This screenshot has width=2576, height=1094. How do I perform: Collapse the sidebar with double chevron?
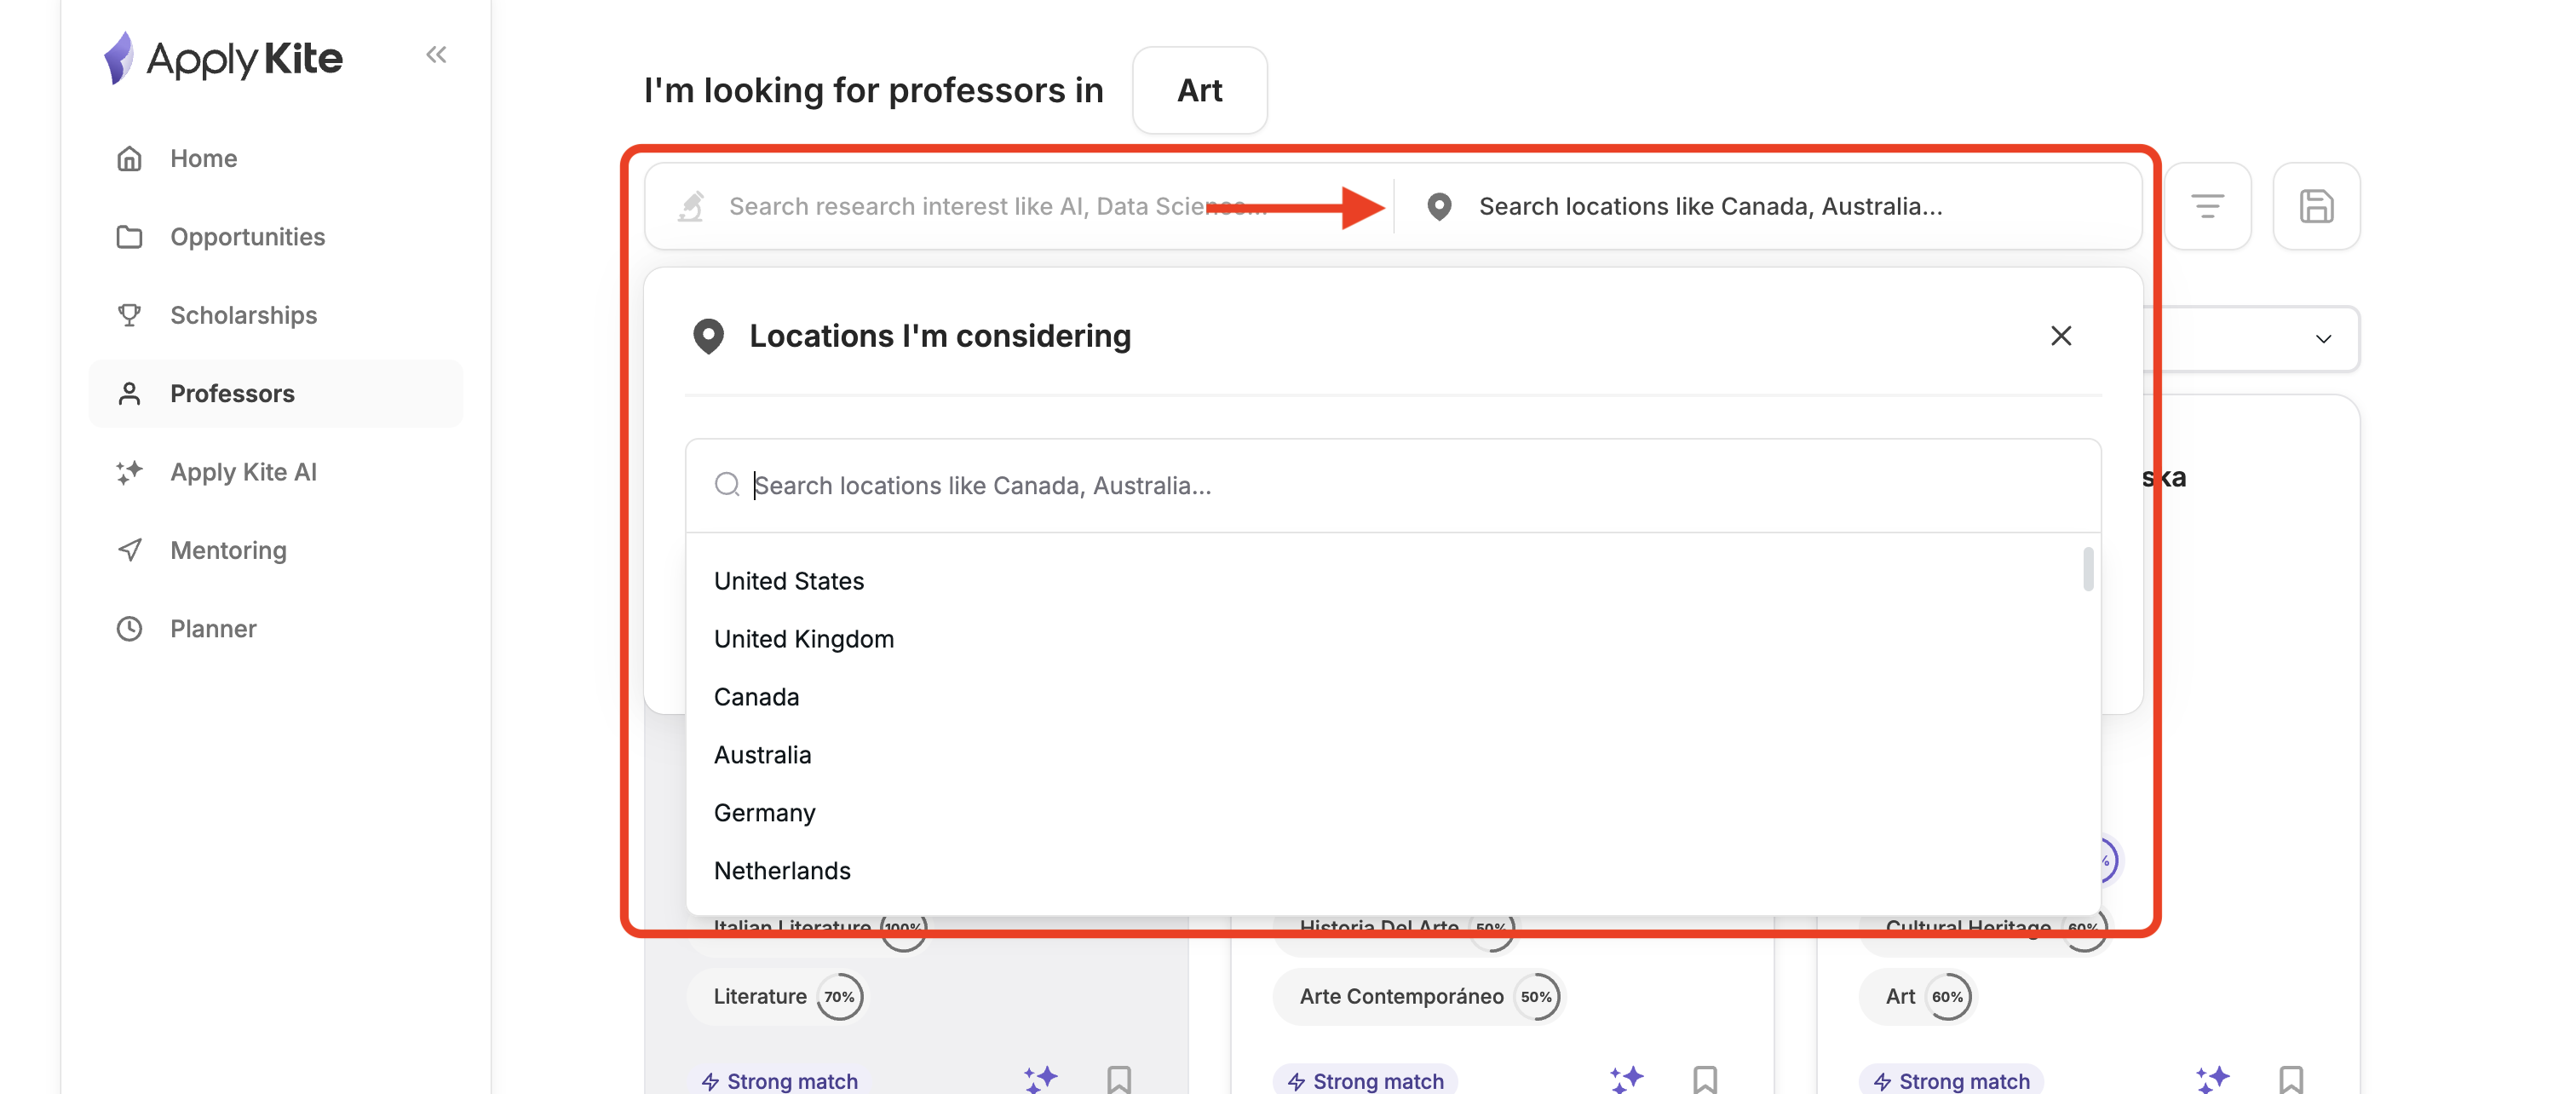(x=436, y=55)
